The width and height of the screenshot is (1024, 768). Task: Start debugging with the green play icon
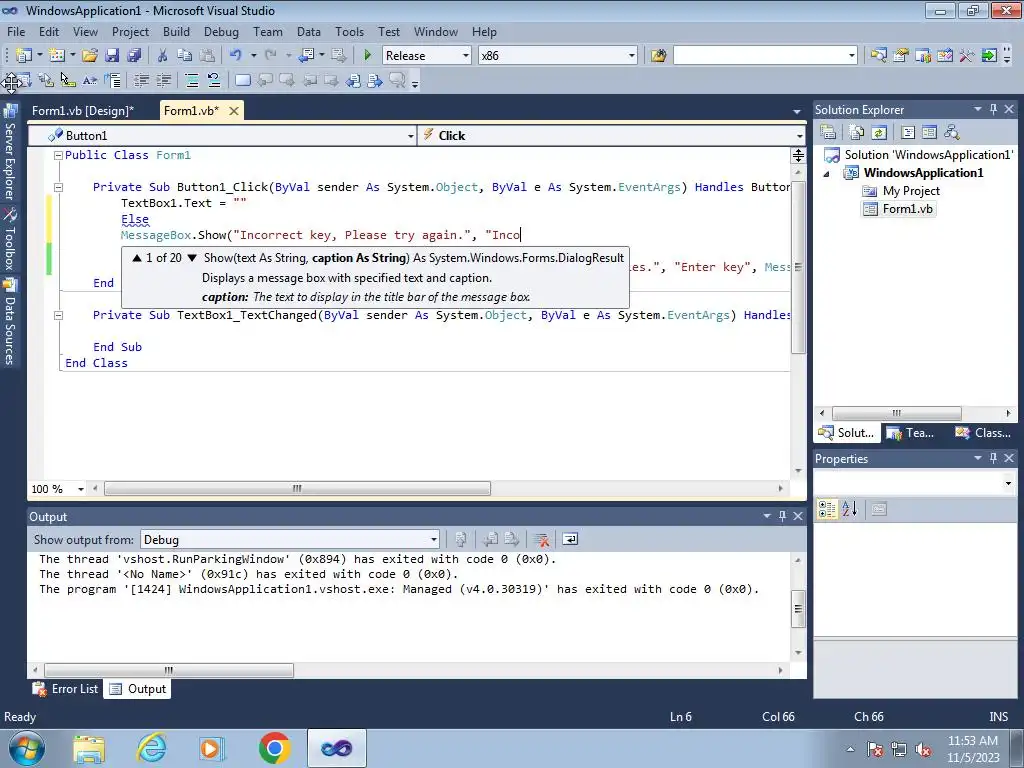click(368, 56)
